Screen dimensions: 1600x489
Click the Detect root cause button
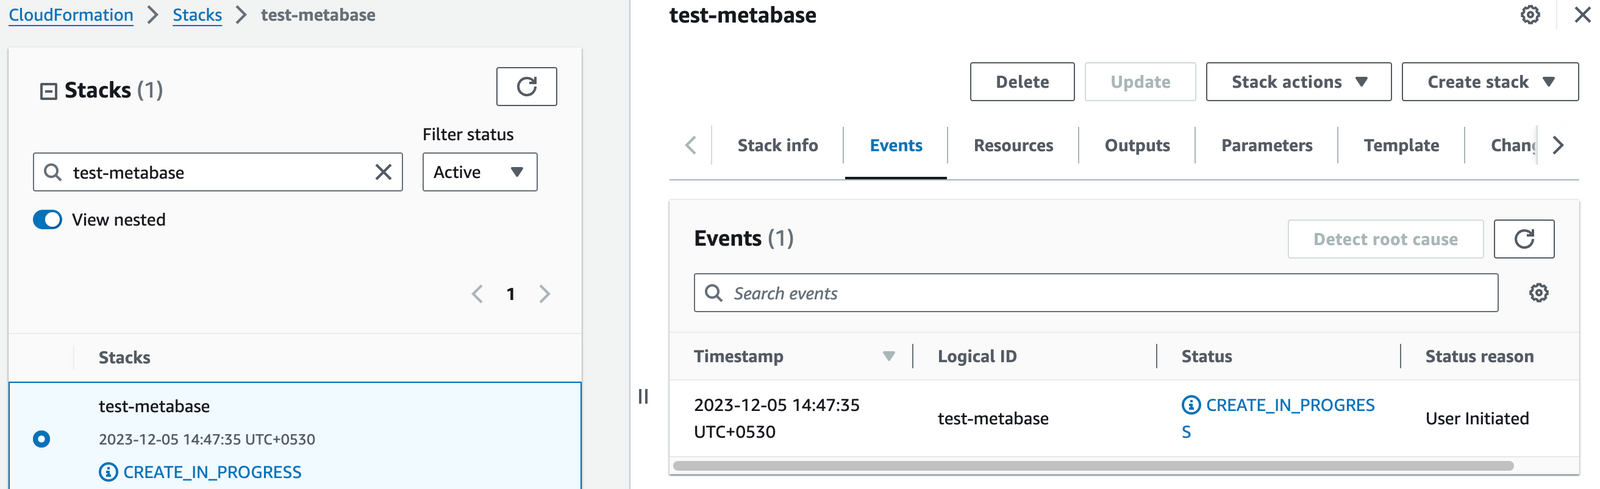1385,239
